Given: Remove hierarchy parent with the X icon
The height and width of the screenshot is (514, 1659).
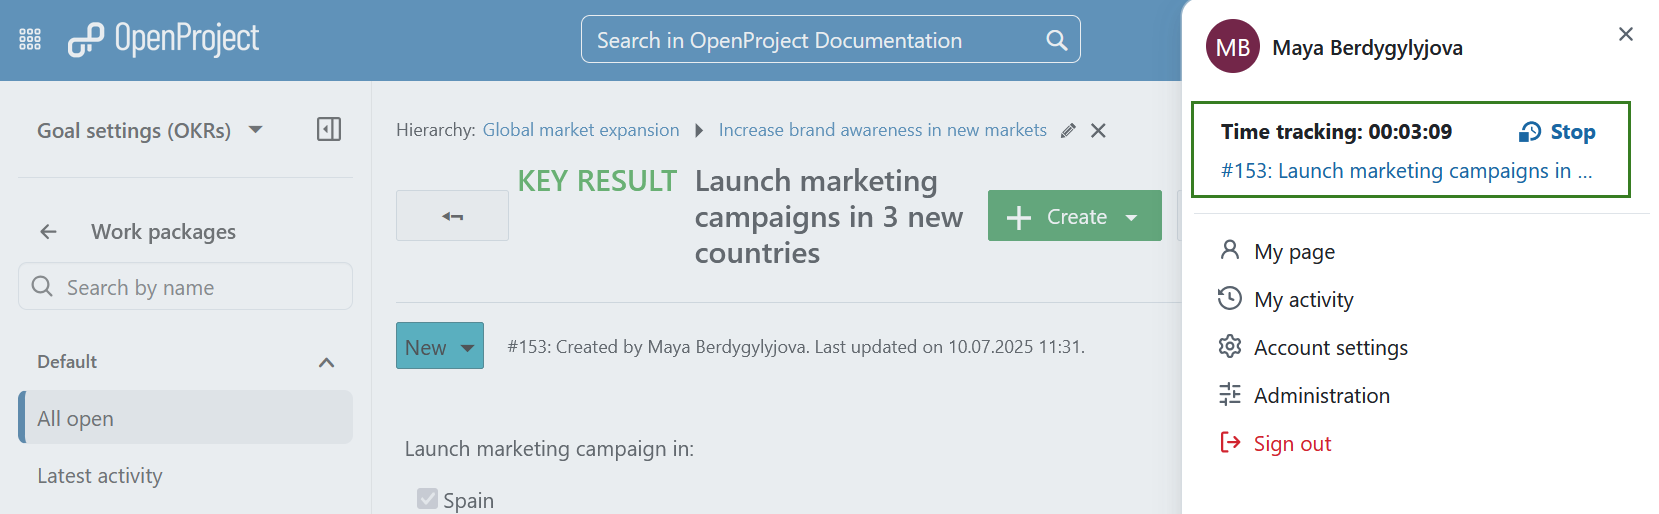Looking at the screenshot, I should [x=1098, y=131].
